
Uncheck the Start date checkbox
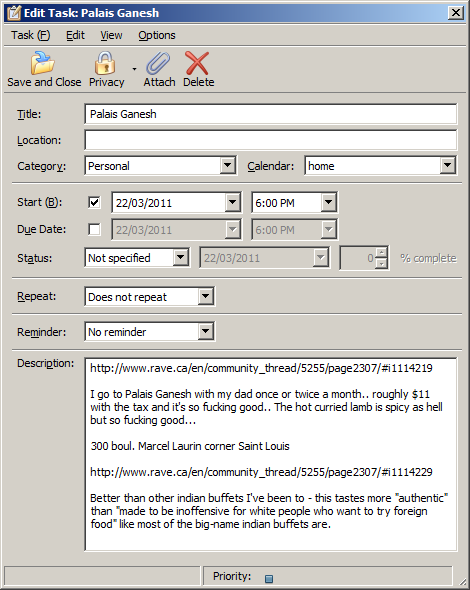click(x=94, y=202)
